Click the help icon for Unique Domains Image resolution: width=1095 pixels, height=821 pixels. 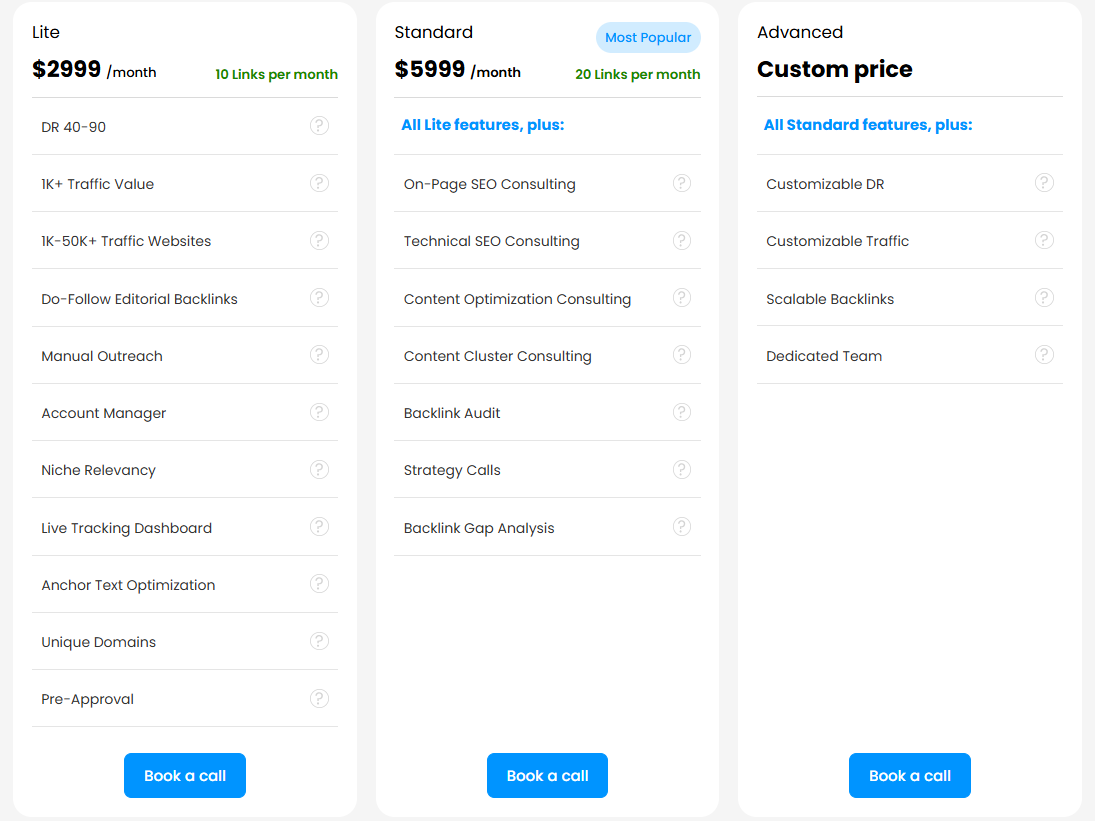319,641
